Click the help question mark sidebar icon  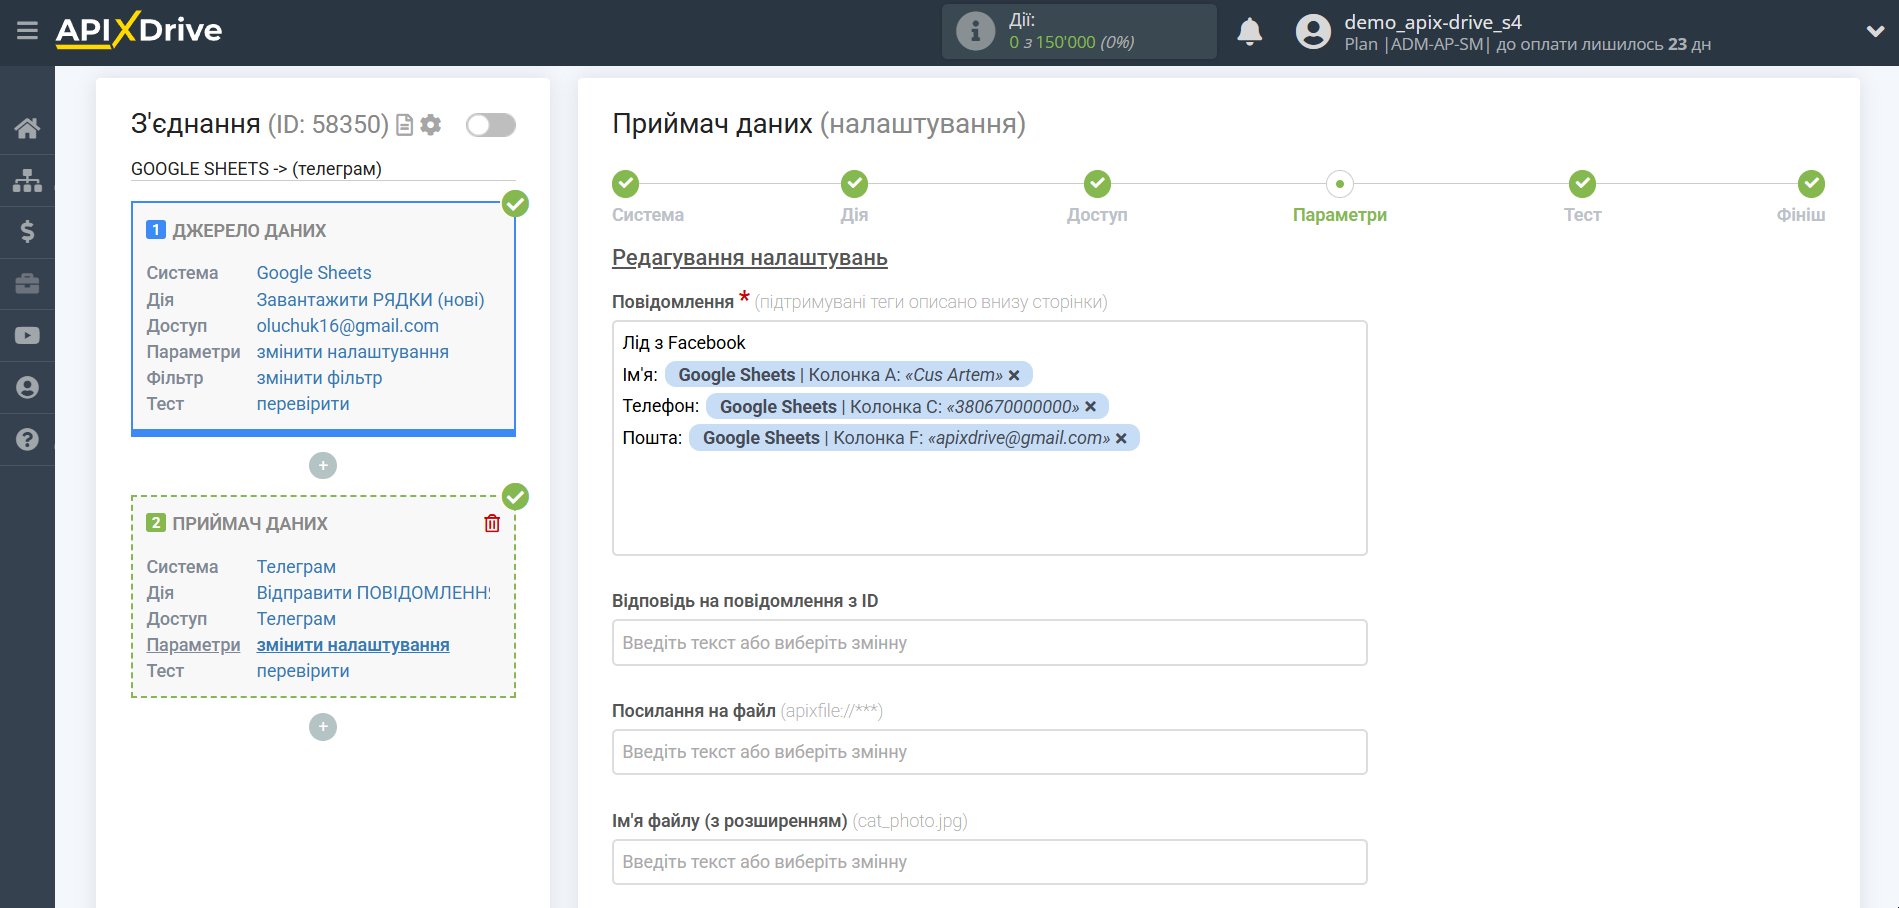[27, 439]
